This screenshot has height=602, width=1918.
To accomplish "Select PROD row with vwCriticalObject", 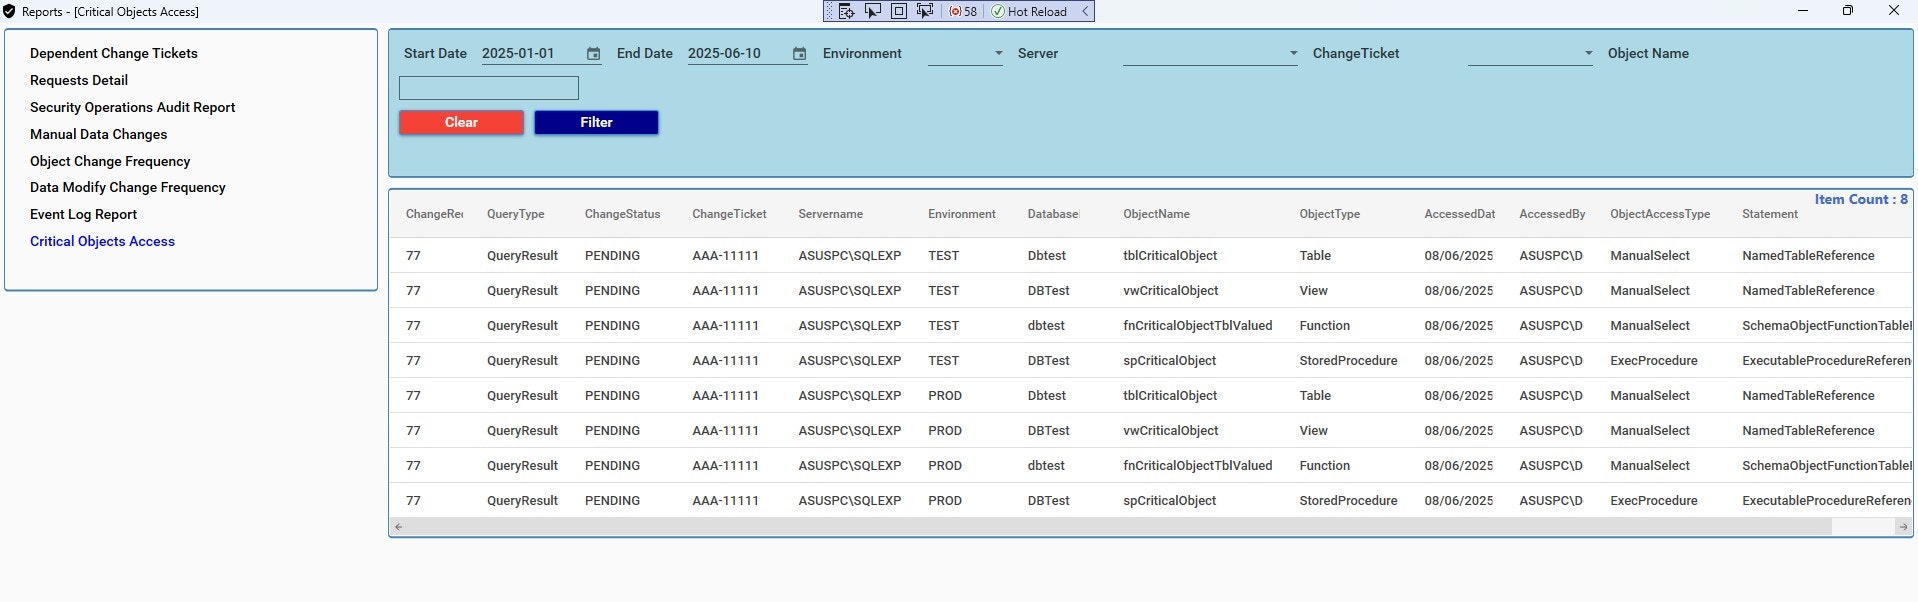I will [1150, 430].
